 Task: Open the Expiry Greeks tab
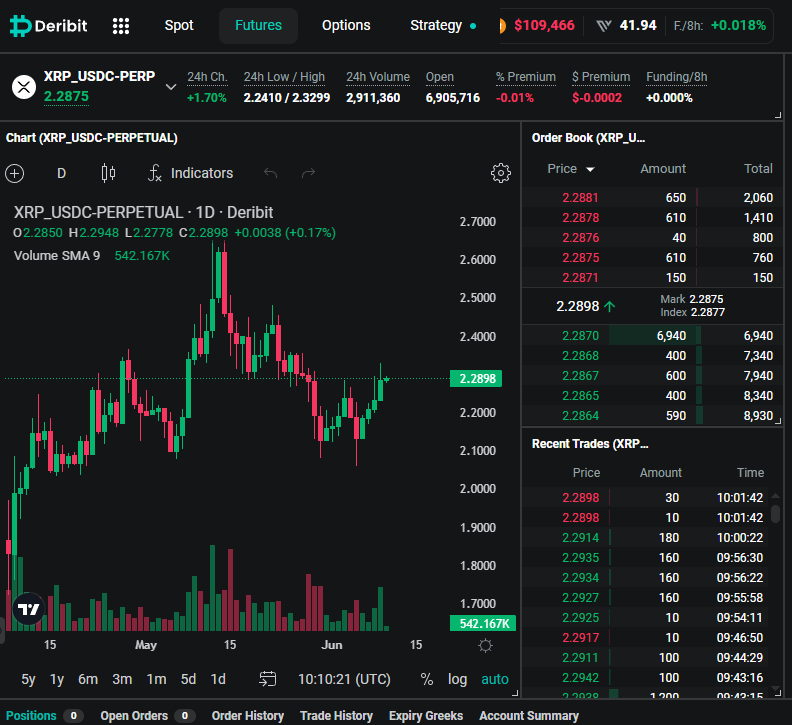coord(426,715)
